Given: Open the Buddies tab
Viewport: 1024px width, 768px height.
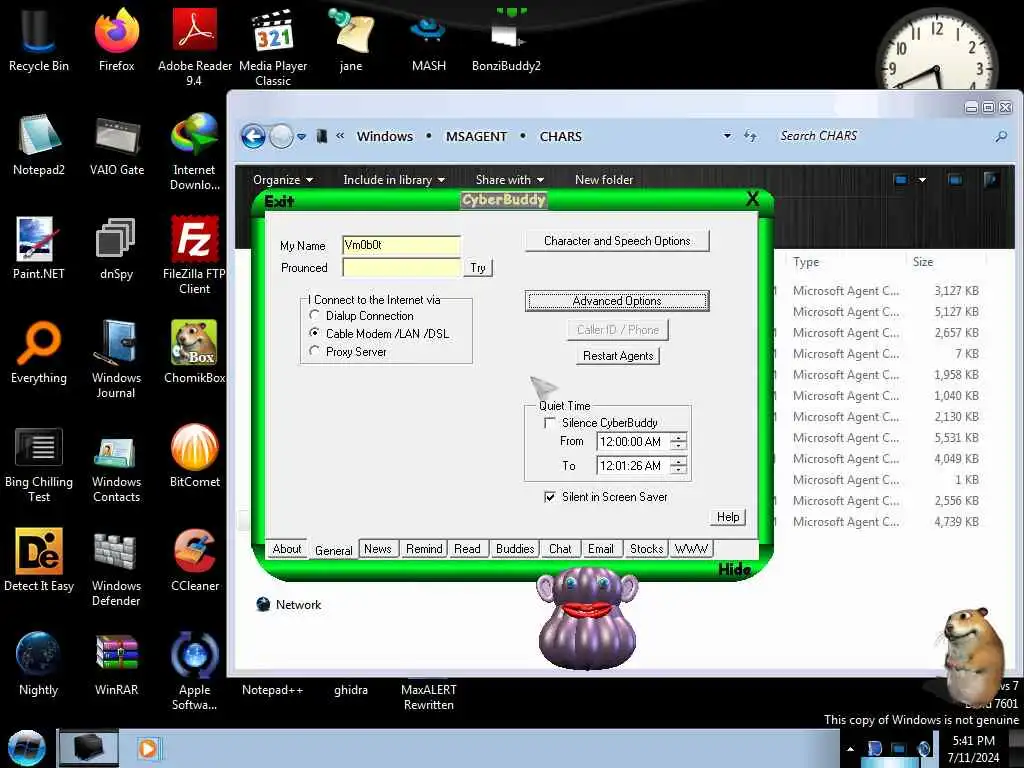Looking at the screenshot, I should point(515,549).
